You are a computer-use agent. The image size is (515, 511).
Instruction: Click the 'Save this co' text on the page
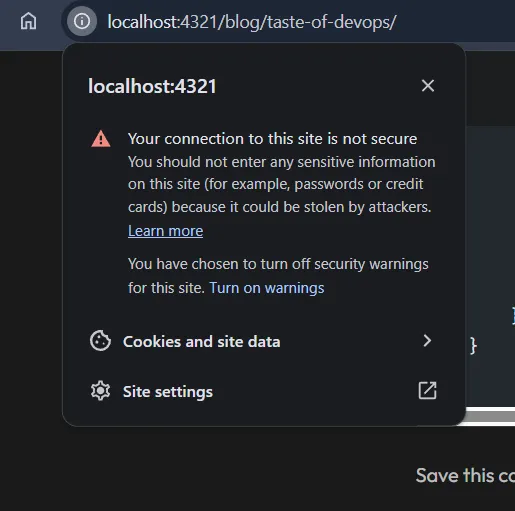(x=465, y=475)
